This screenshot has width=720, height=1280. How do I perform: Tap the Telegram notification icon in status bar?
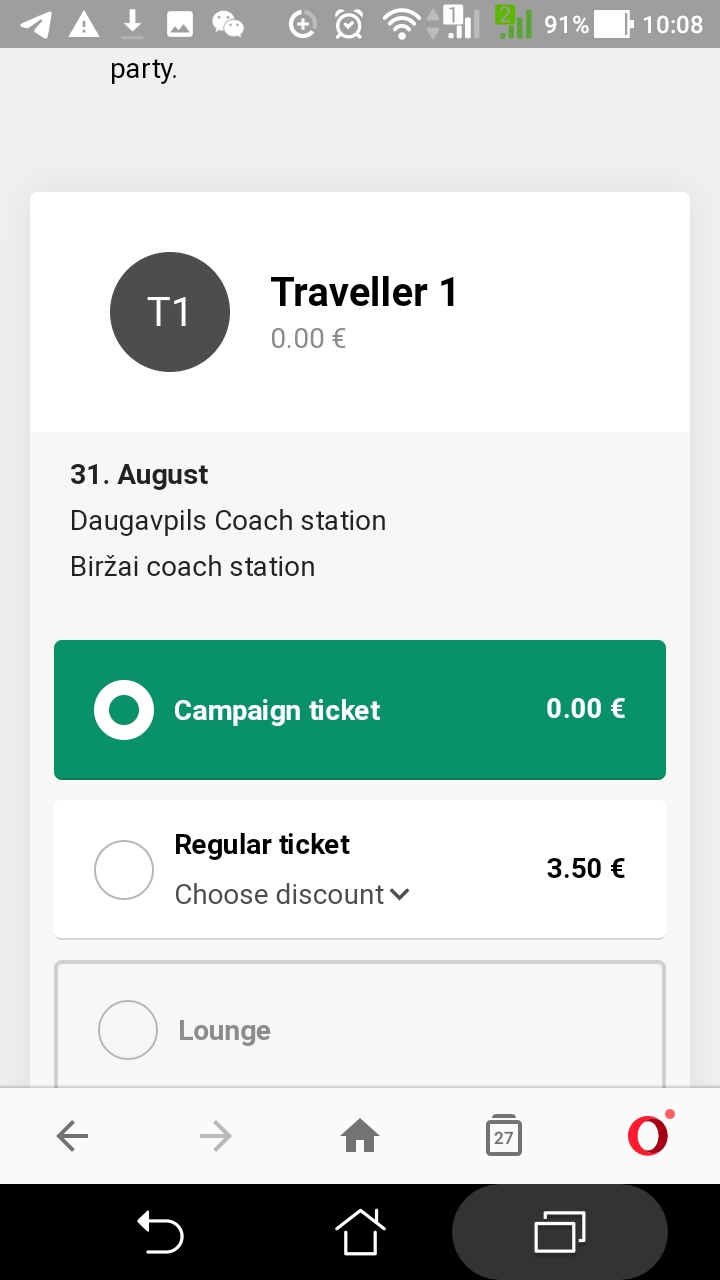pyautogui.click(x=36, y=24)
